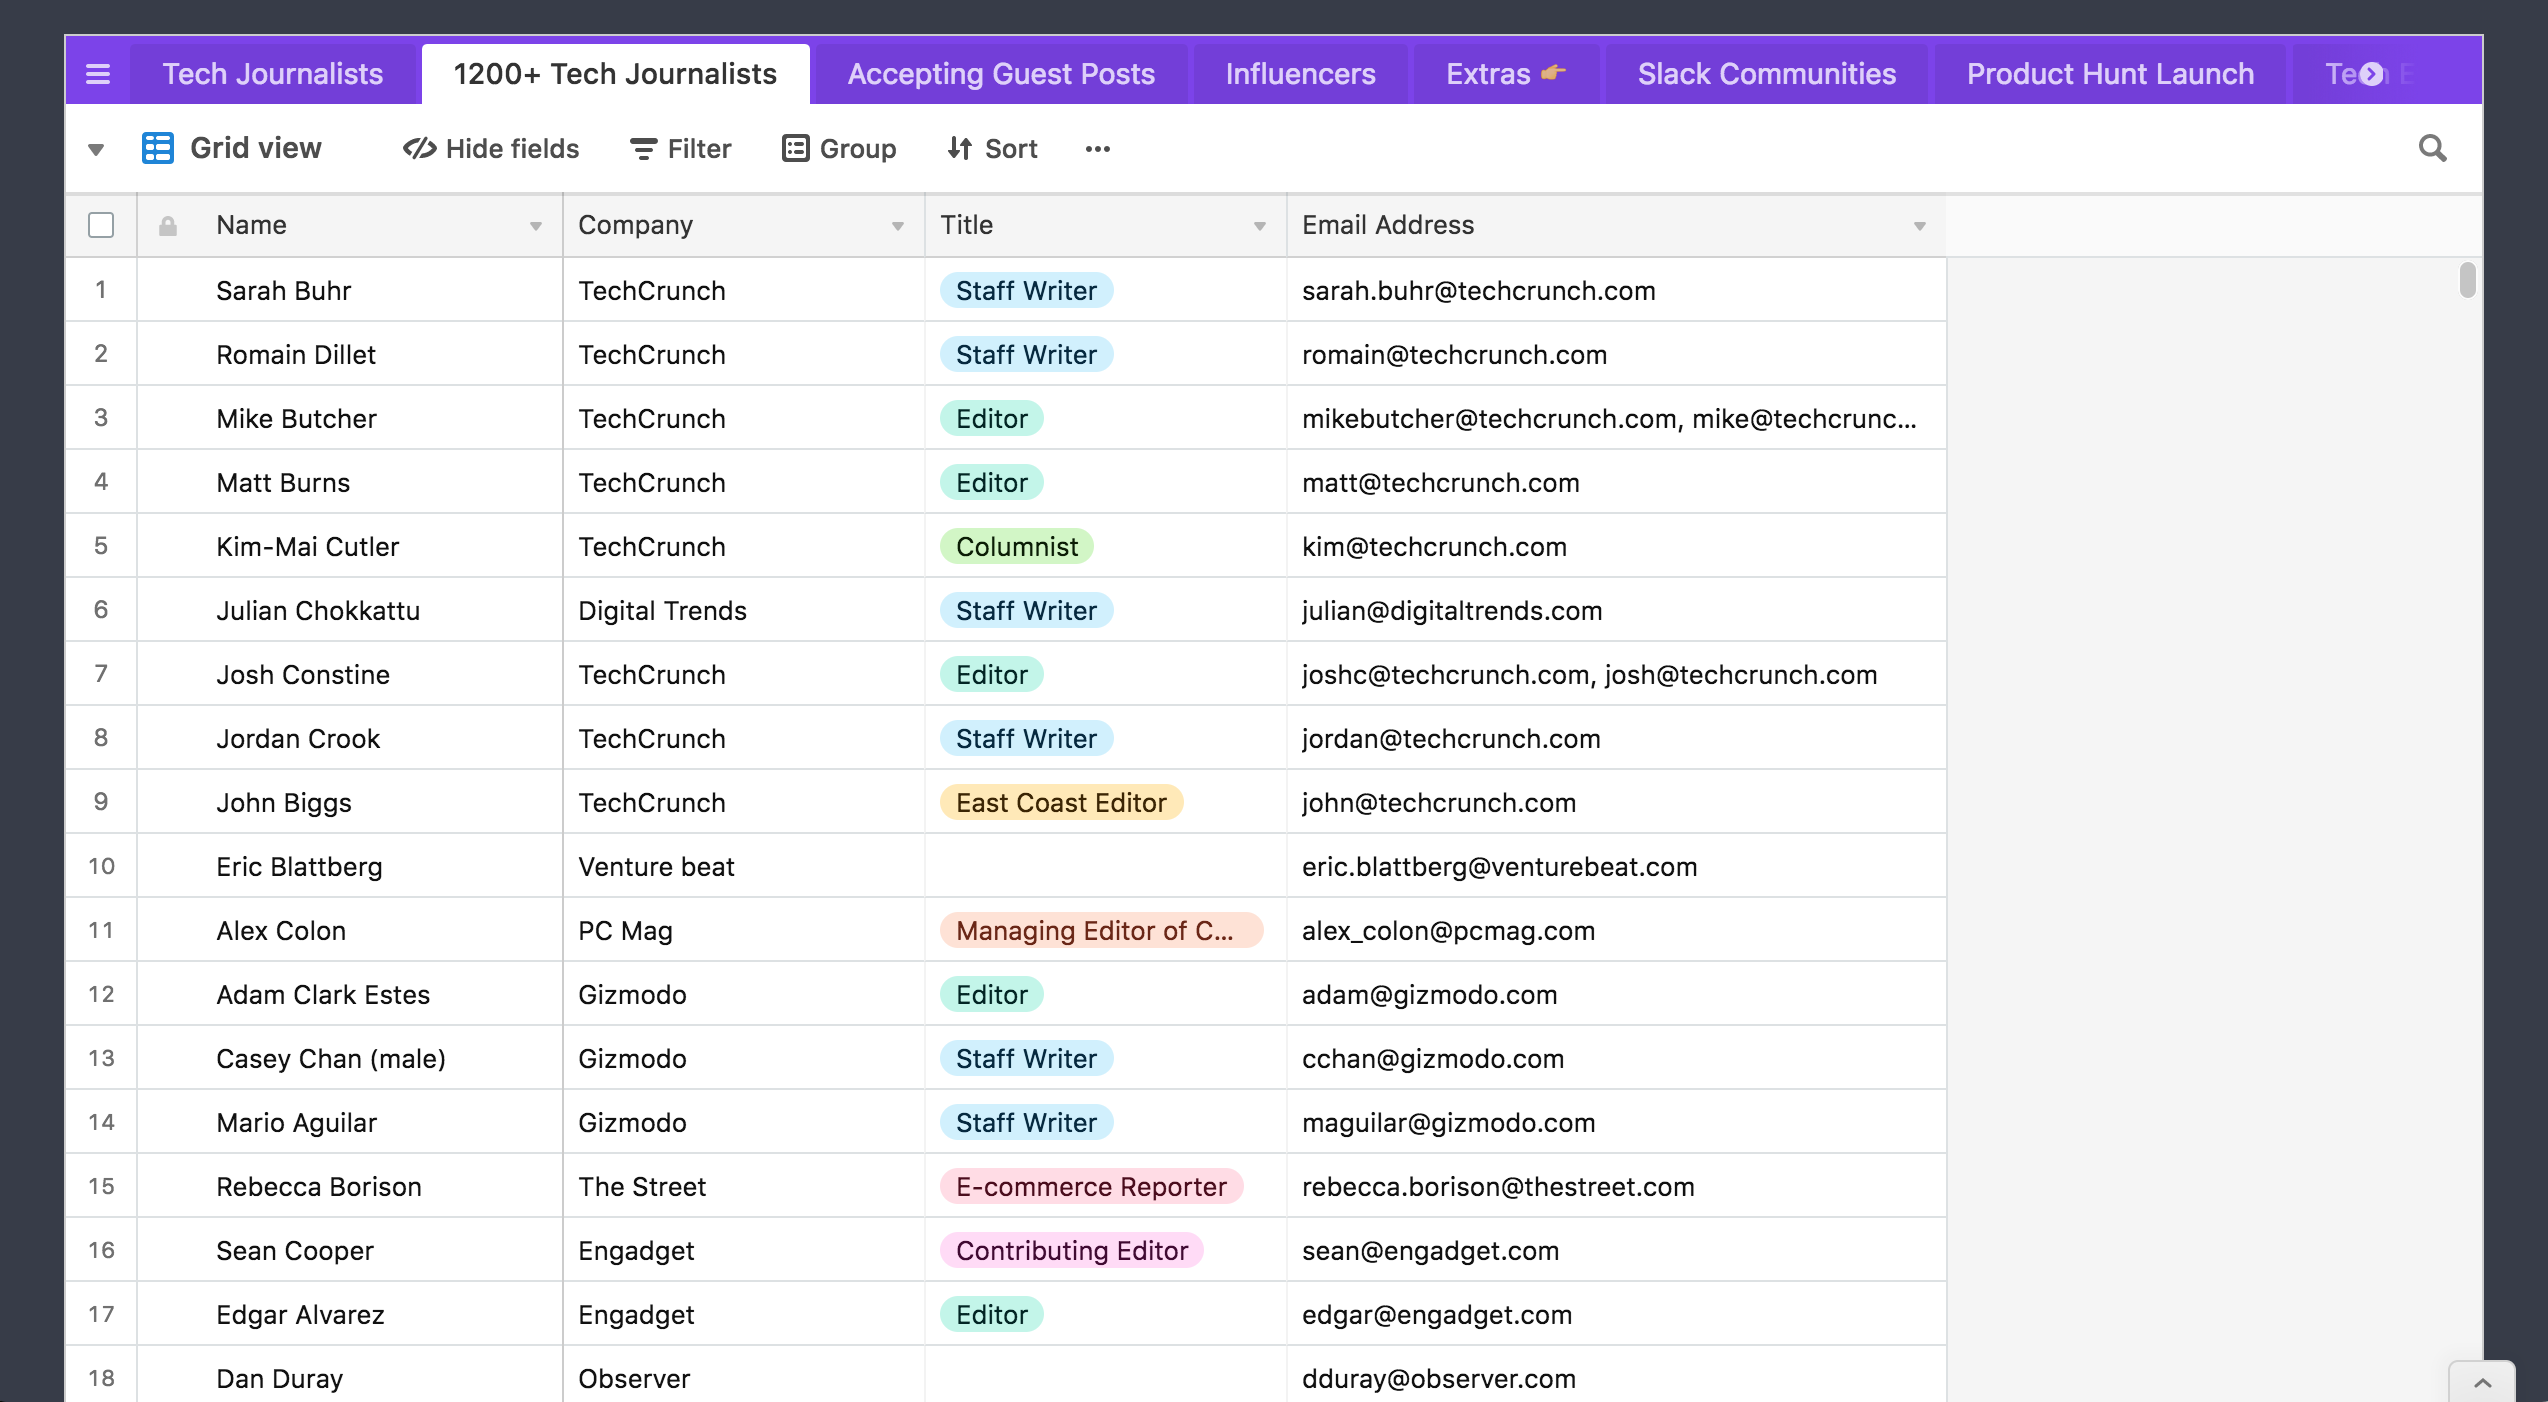
Task: Open the Accepting Guest Posts tab
Action: (1001, 74)
